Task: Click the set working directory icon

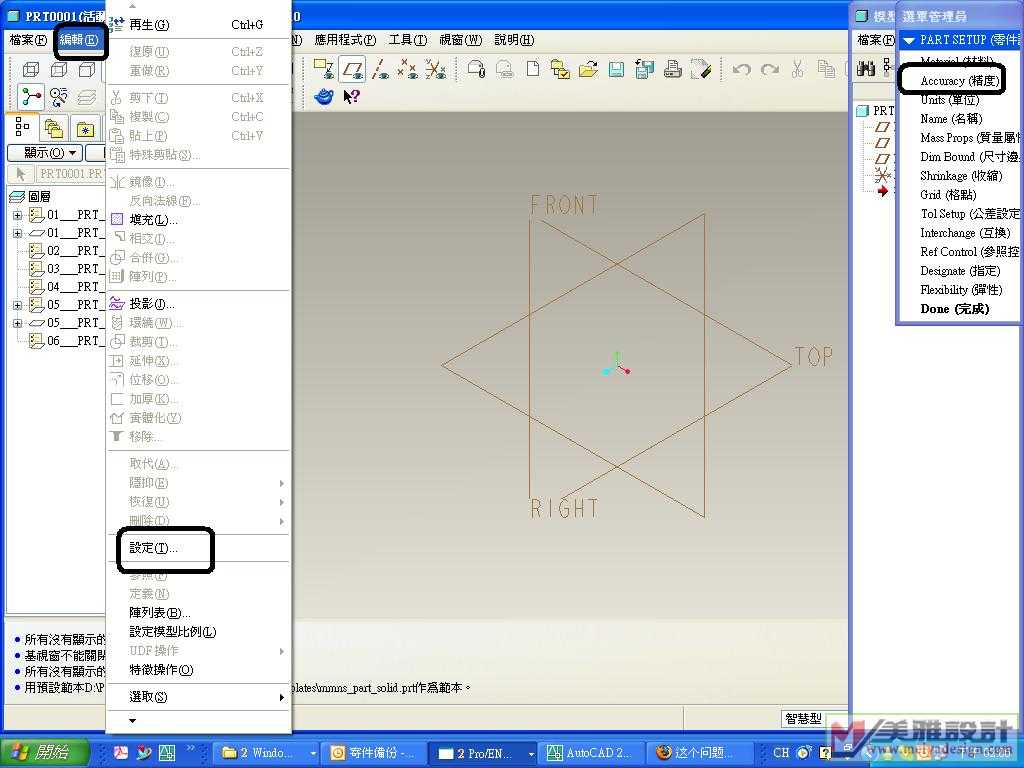Action: [x=560, y=69]
